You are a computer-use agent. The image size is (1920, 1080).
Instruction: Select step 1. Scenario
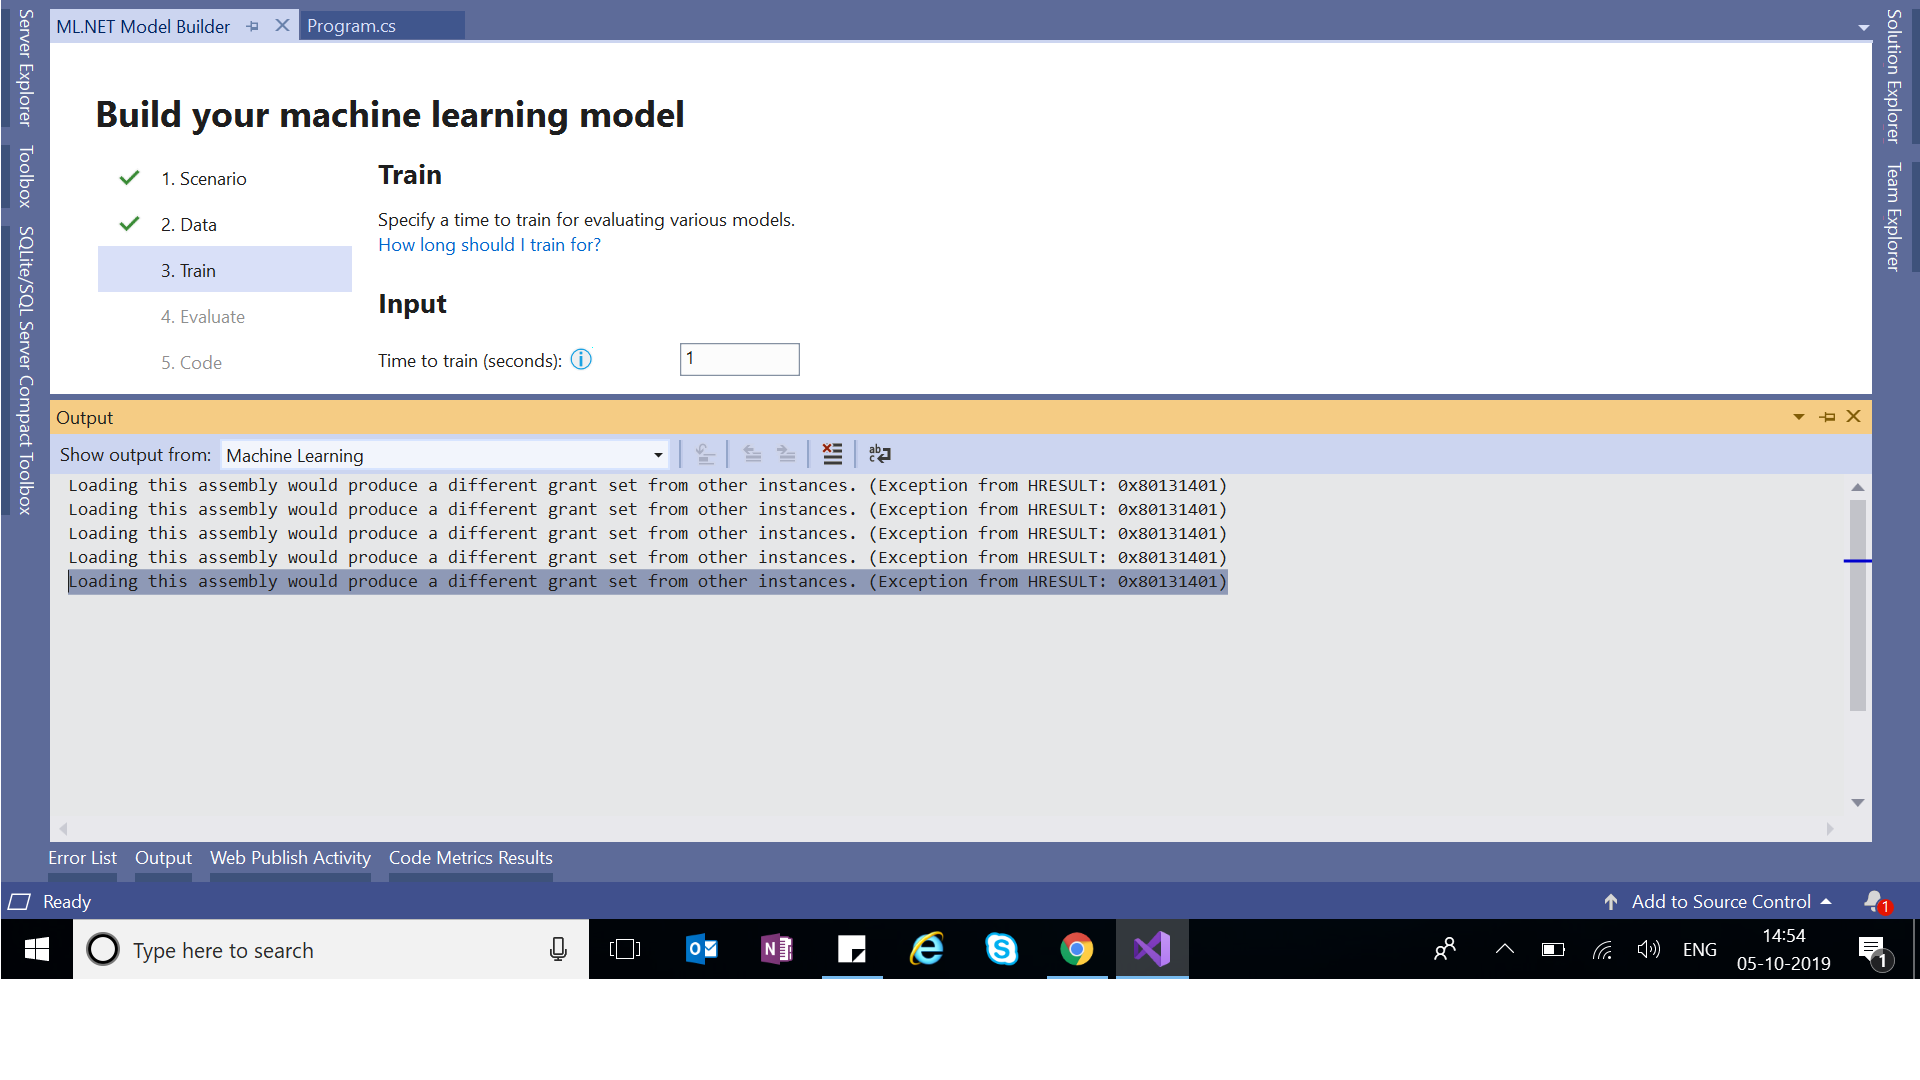(x=204, y=178)
